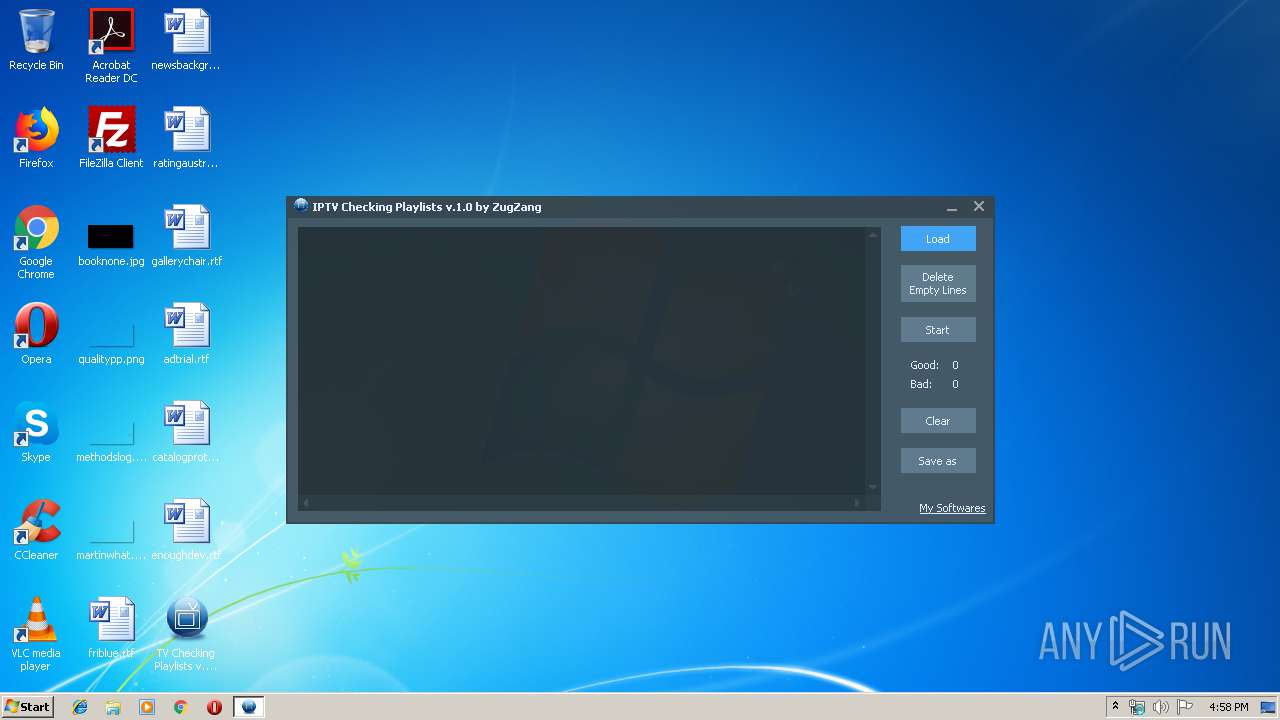The image size is (1280, 720).
Task: Select the friblue.rtf file
Action: click(x=111, y=628)
